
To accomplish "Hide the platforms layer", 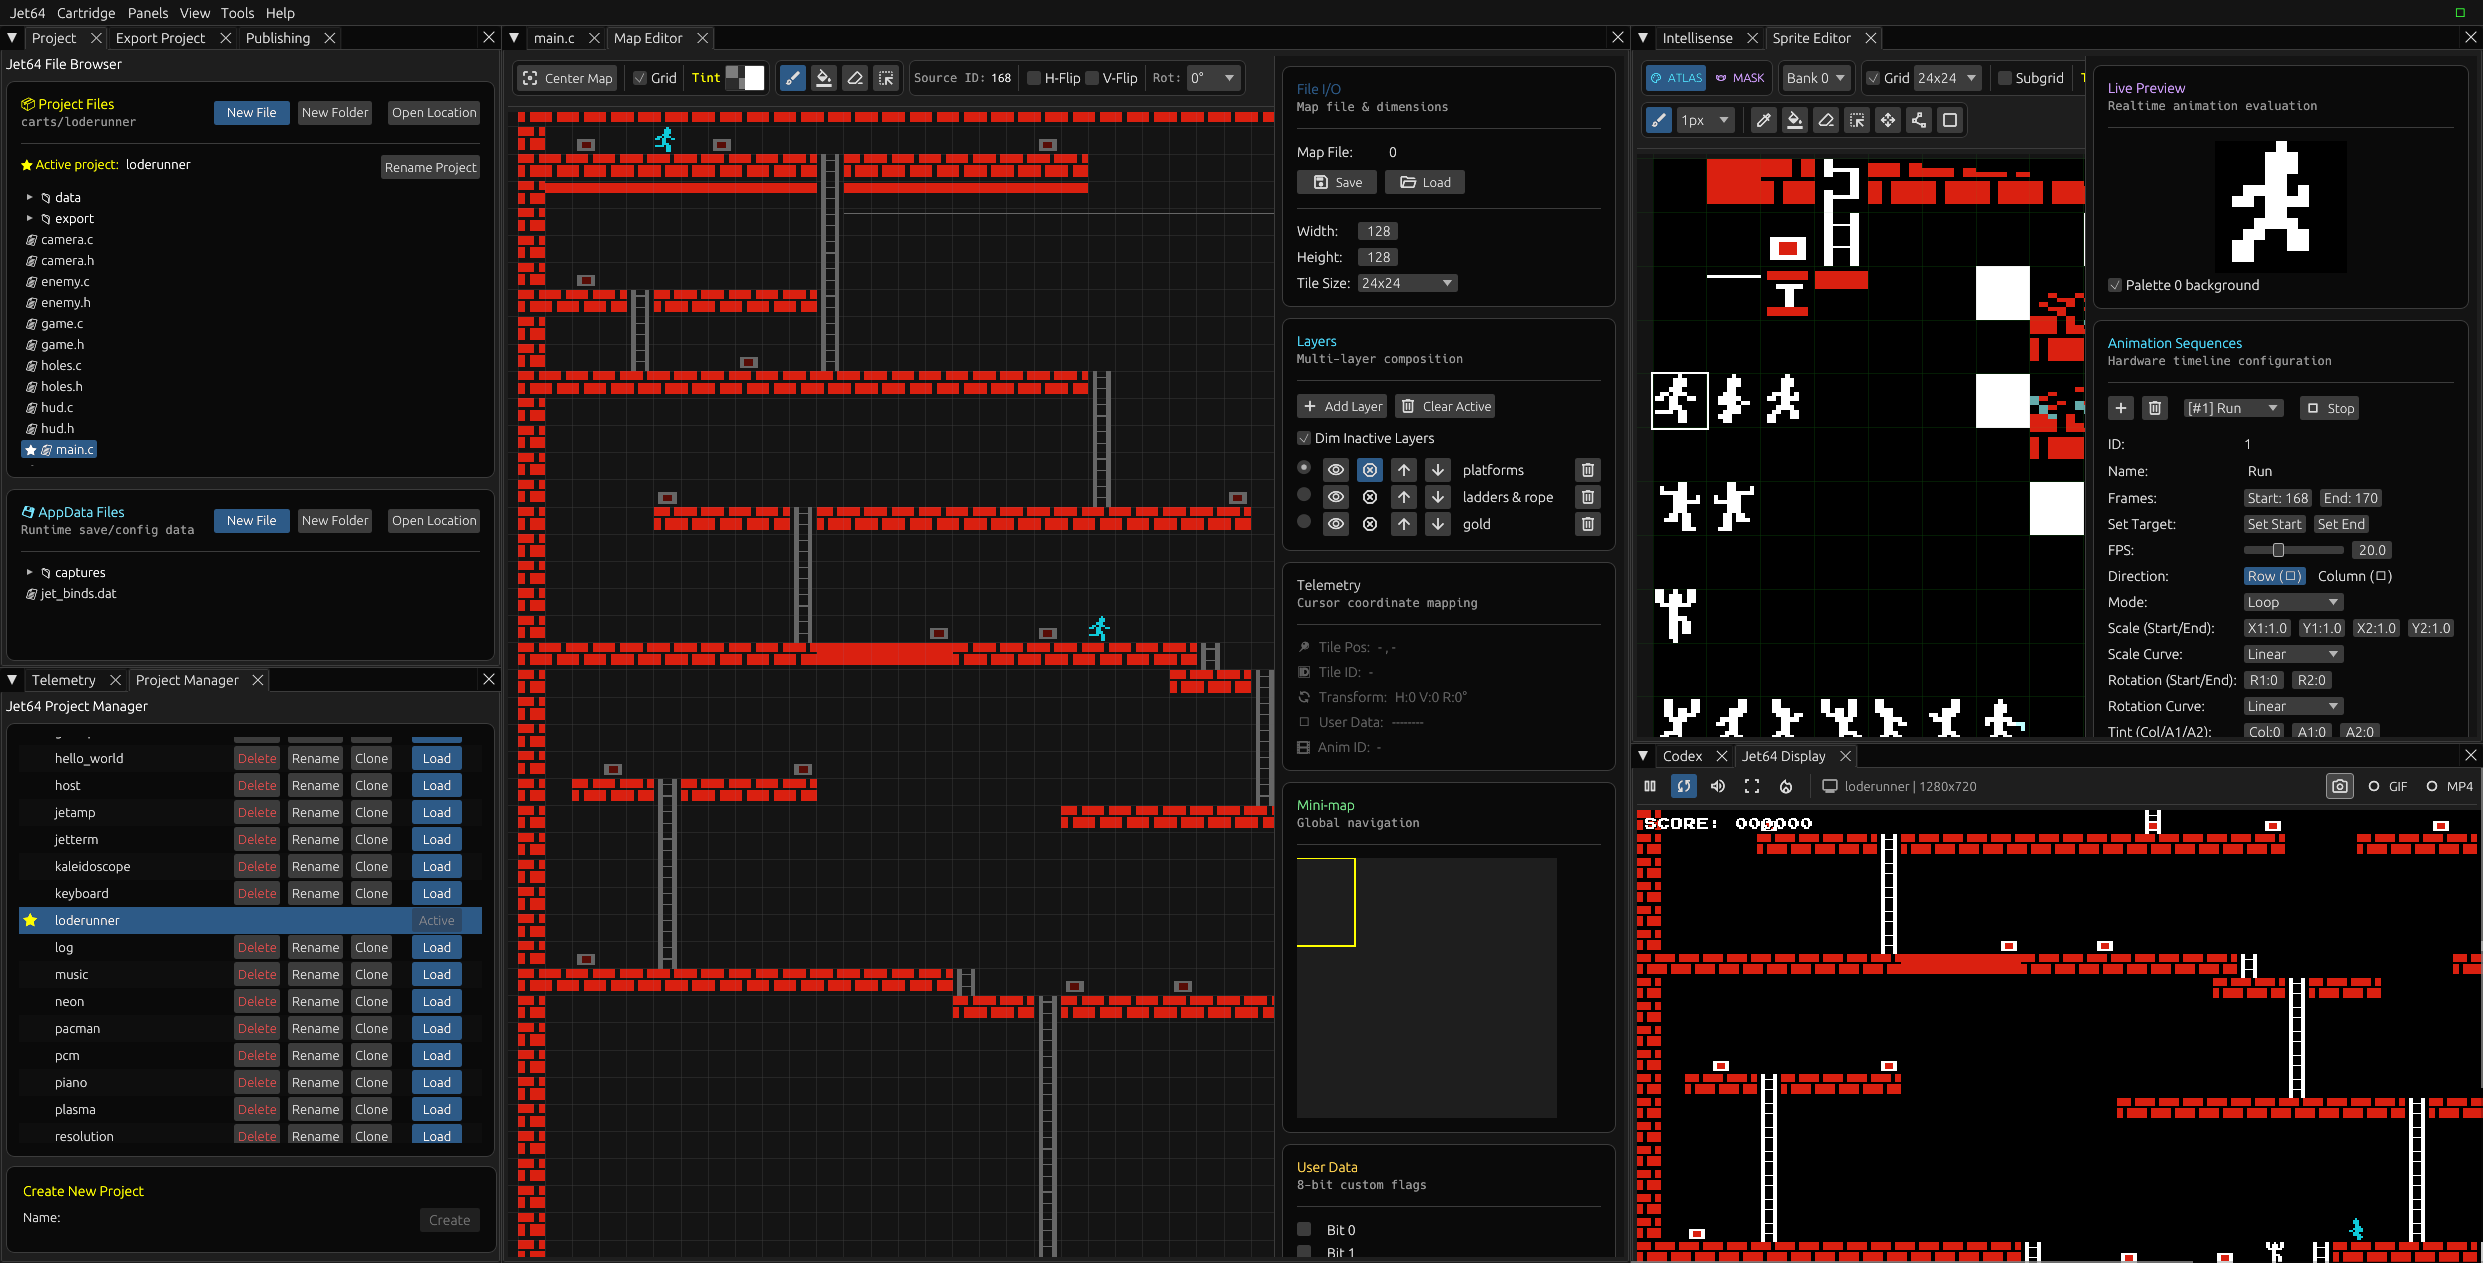I will click(x=1336, y=470).
